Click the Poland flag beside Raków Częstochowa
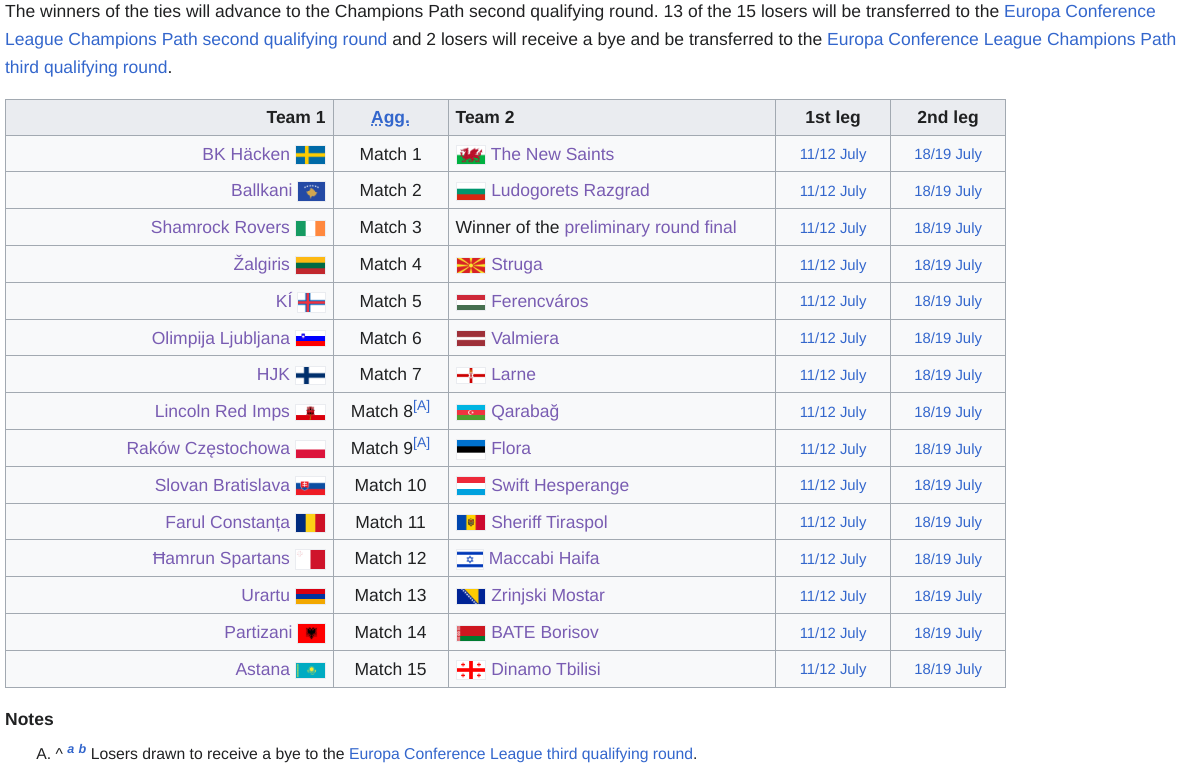This screenshot has width=1180, height=774. point(310,449)
